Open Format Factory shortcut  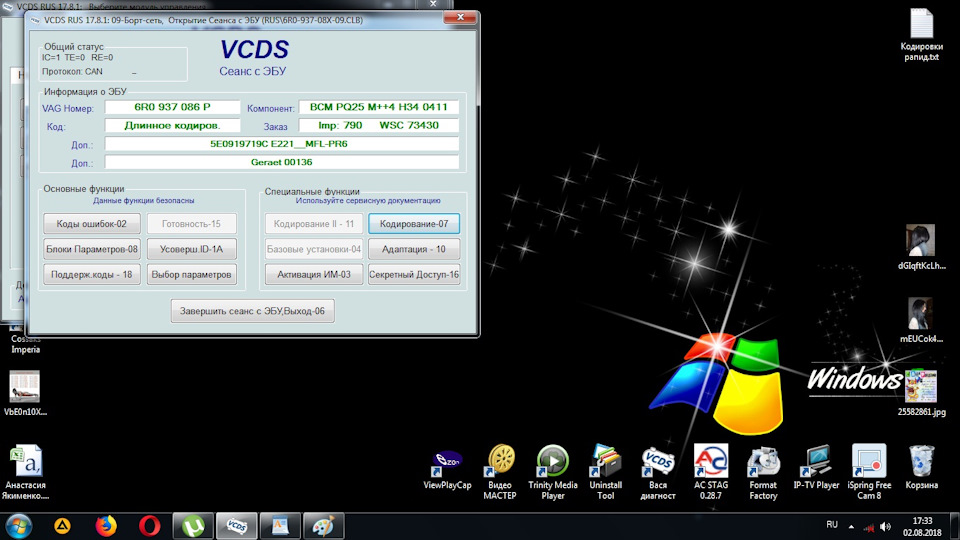(763, 471)
